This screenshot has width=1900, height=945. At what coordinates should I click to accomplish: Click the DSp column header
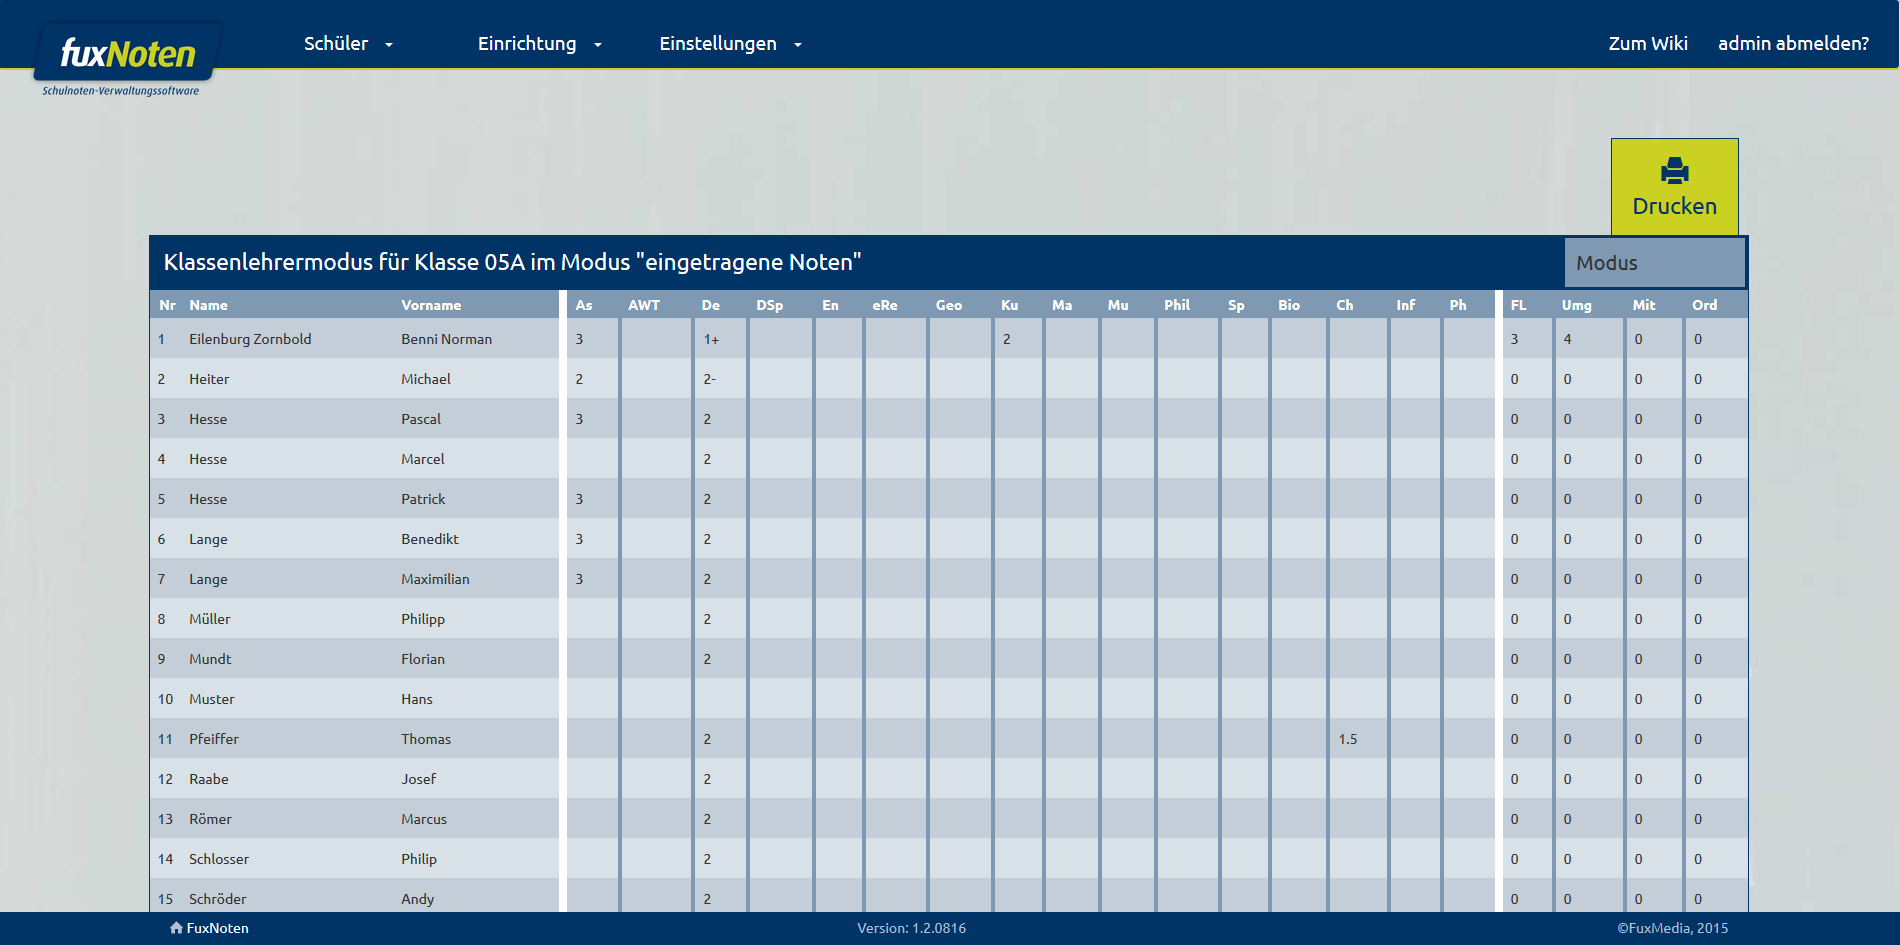point(770,305)
